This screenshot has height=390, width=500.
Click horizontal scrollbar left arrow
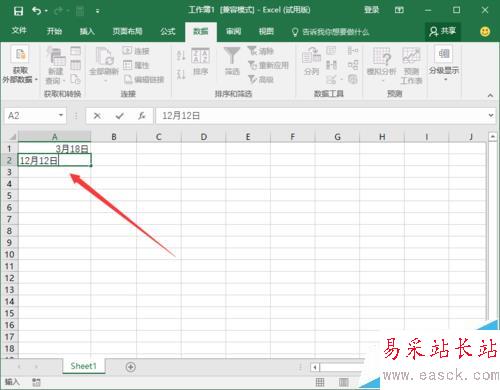tap(315, 367)
